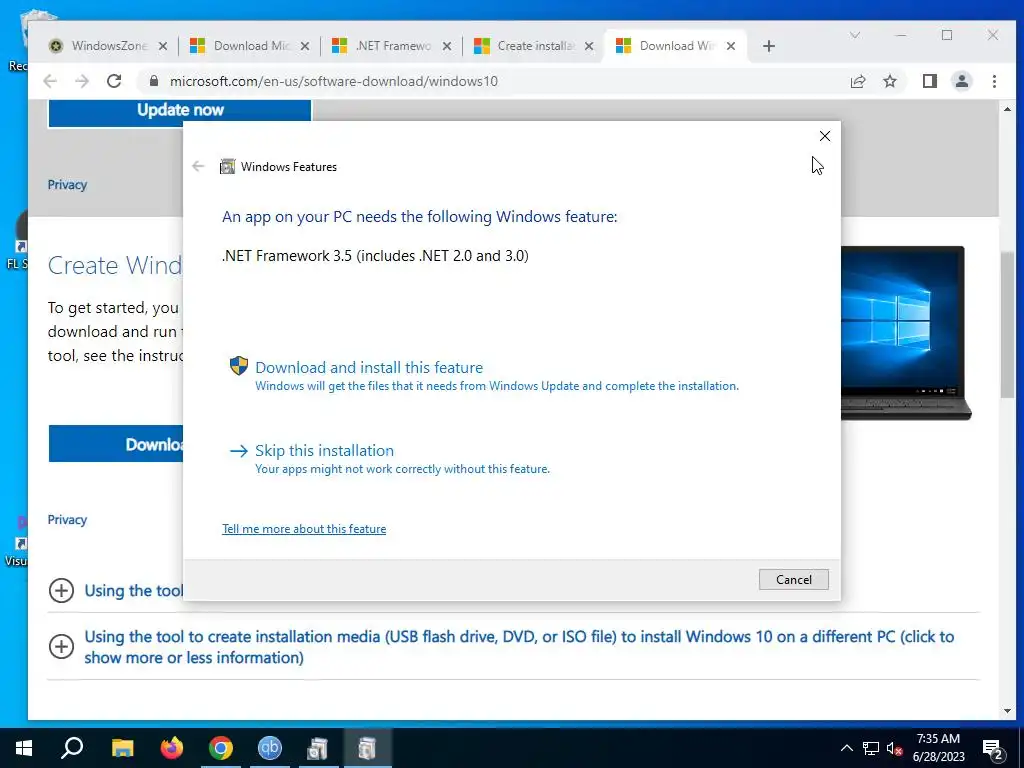The height and width of the screenshot is (768, 1024).
Task: Open Tell me more about this feature link
Action: 304,529
